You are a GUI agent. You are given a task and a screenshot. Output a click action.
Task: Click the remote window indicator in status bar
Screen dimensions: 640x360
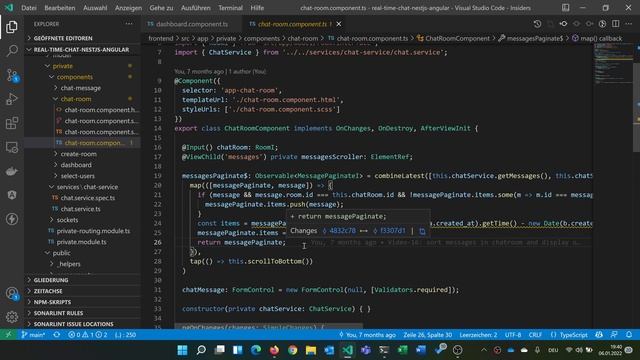click(x=8, y=335)
